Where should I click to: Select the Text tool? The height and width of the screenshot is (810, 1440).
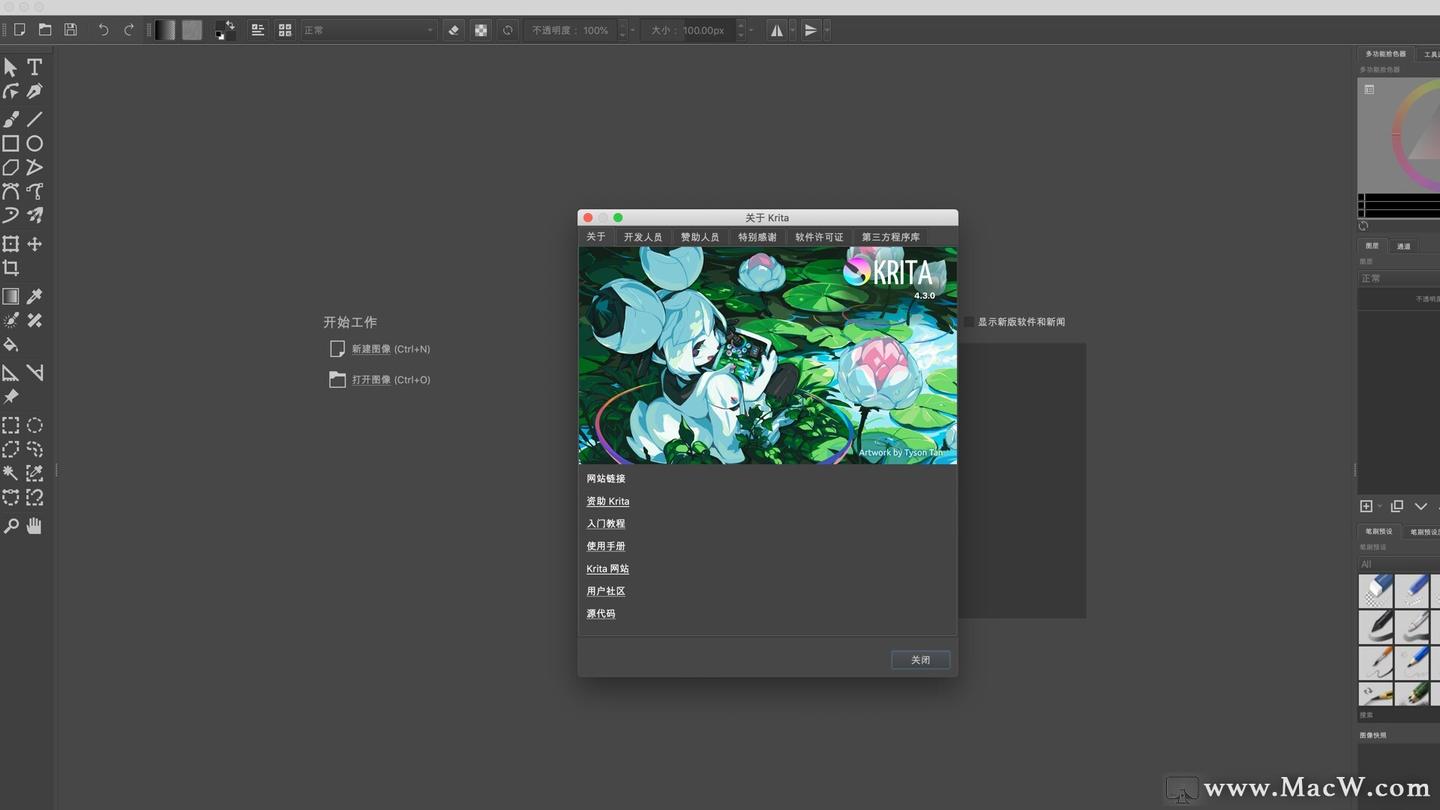pos(35,67)
